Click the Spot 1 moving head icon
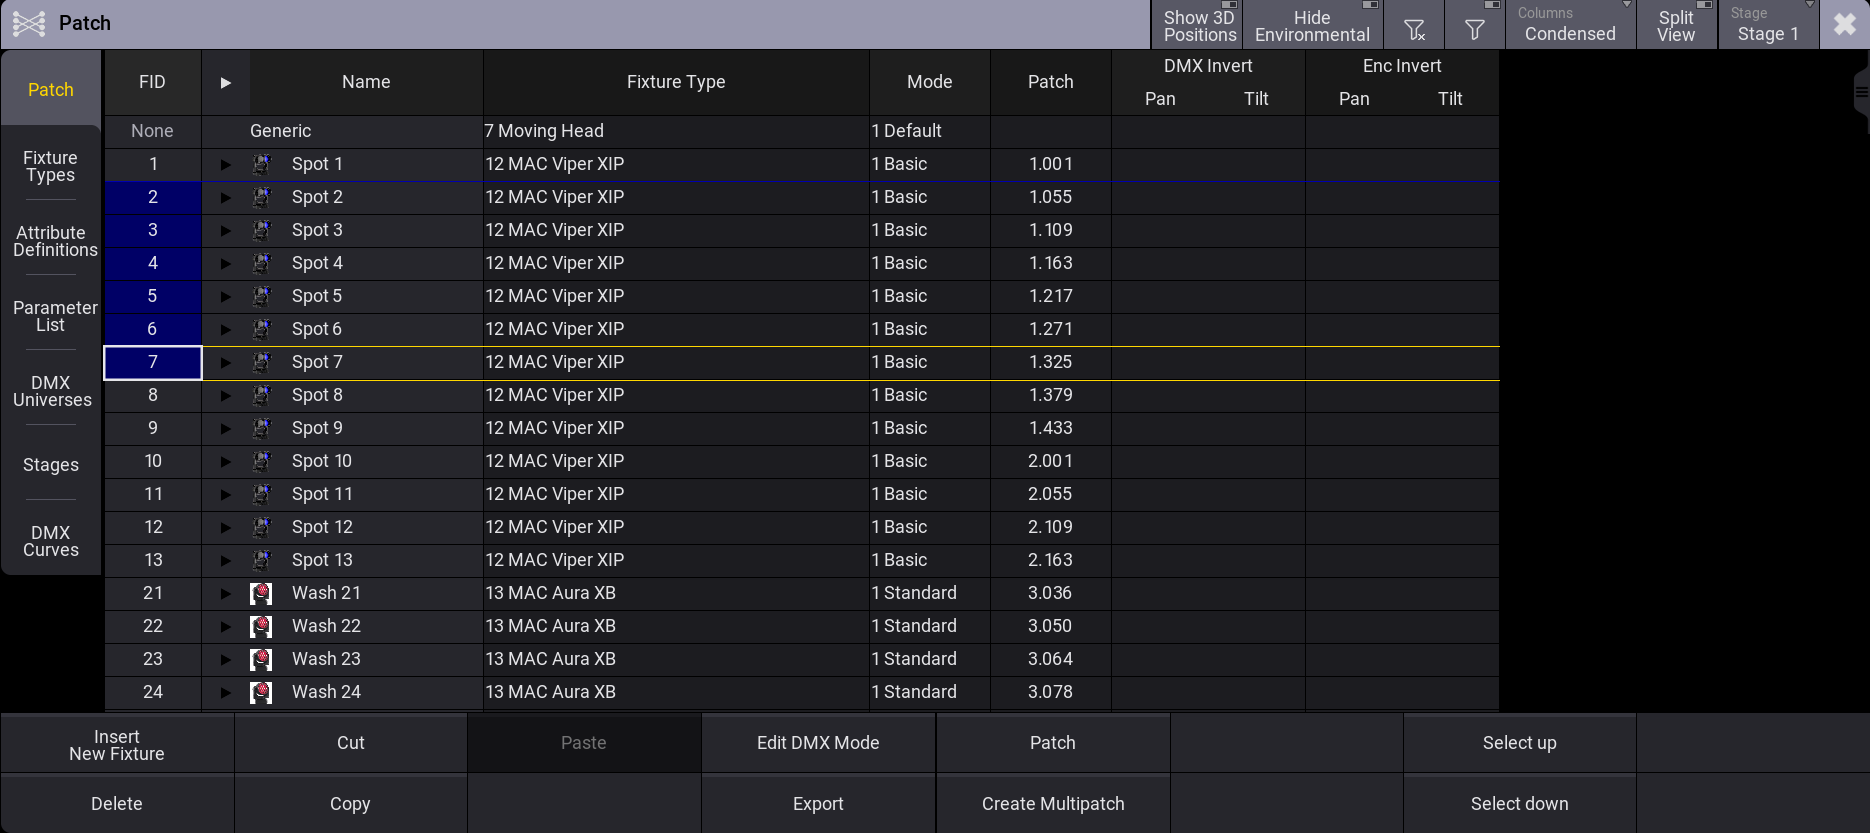 click(x=261, y=164)
